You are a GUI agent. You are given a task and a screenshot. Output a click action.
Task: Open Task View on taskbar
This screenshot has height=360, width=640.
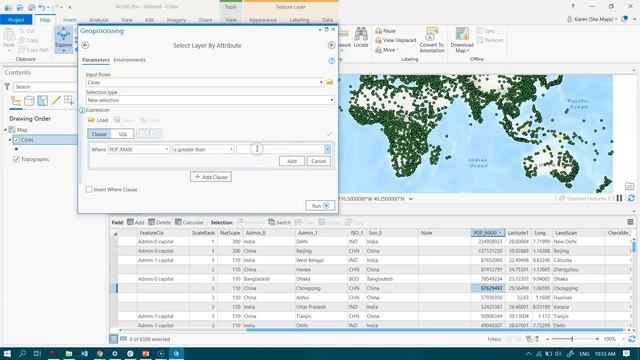click(38, 353)
